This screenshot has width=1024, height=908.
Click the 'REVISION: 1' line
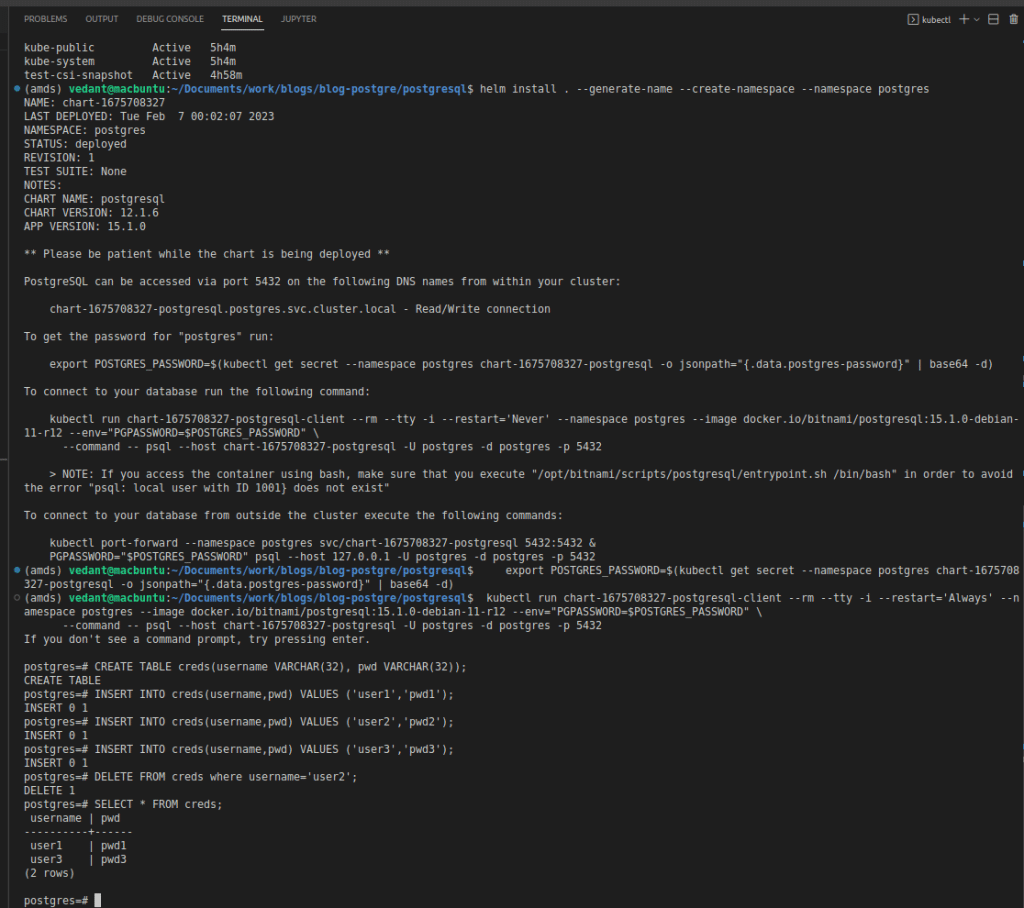coord(59,157)
